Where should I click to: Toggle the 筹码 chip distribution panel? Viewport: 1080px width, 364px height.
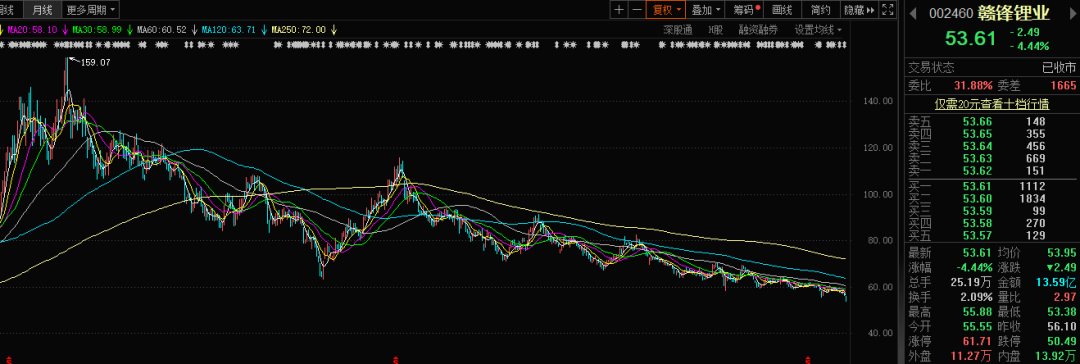pyautogui.click(x=746, y=10)
